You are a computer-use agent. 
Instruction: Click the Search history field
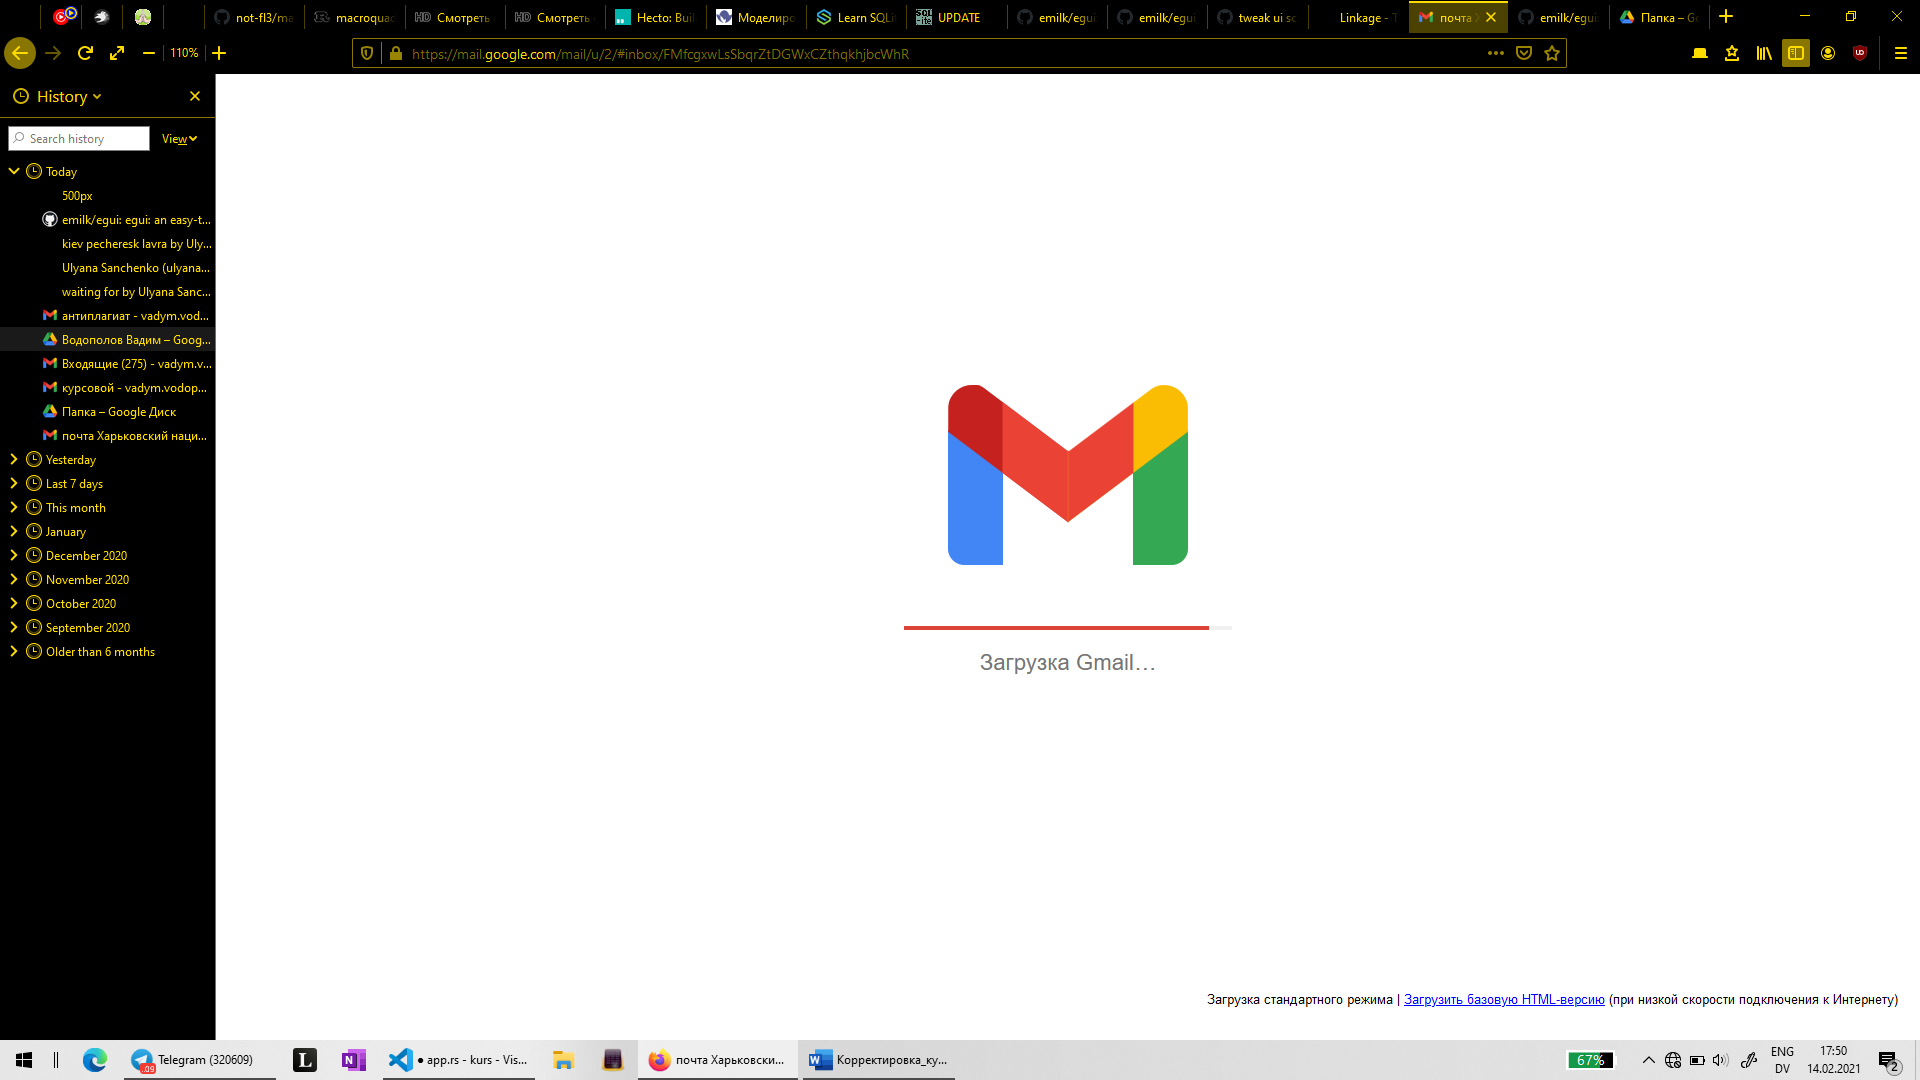click(x=79, y=139)
